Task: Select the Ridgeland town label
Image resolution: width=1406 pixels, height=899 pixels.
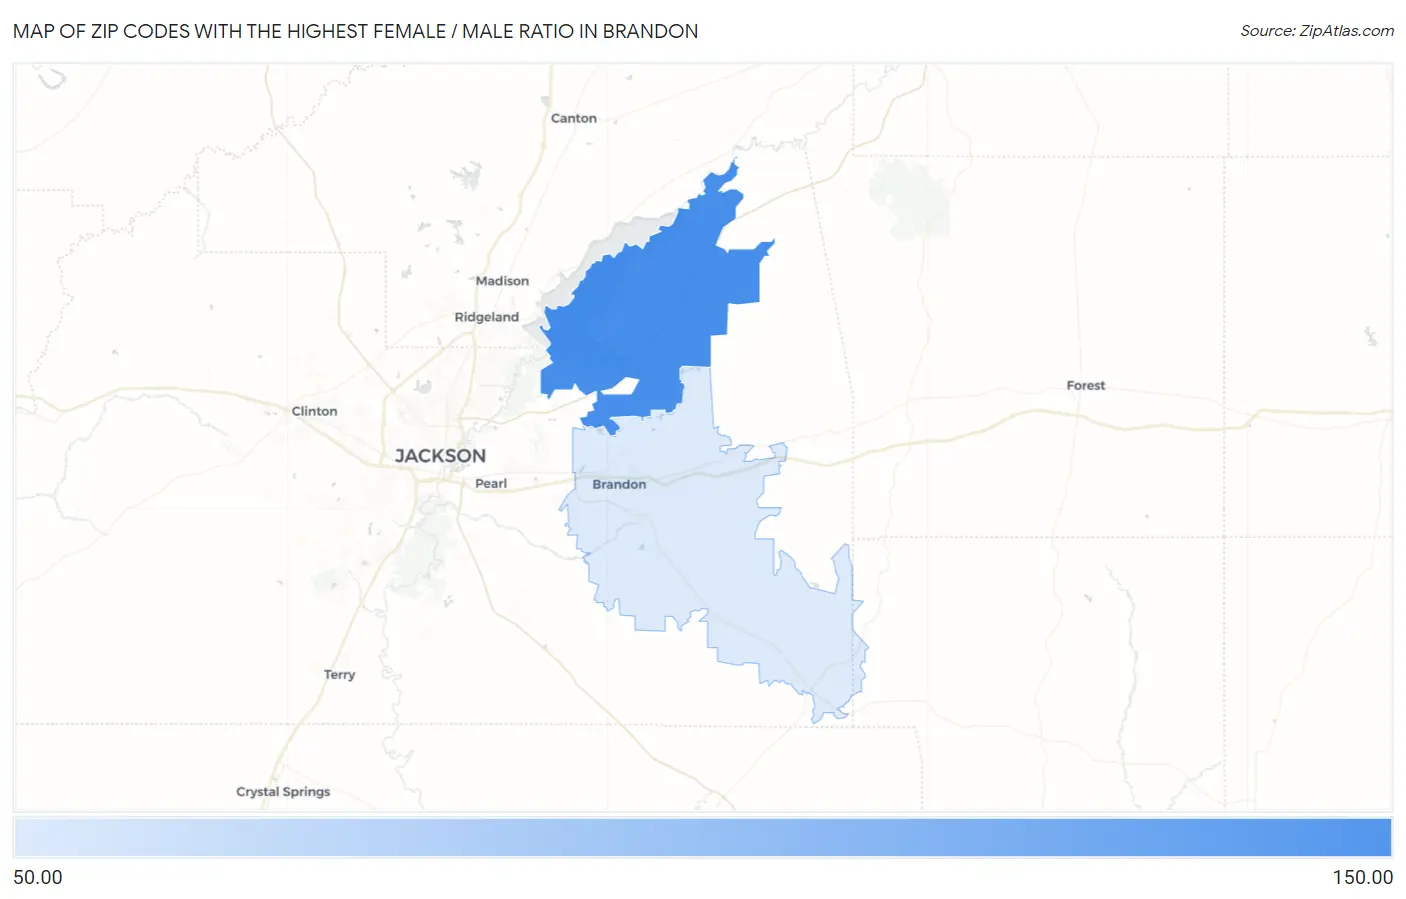Action: coord(487,317)
